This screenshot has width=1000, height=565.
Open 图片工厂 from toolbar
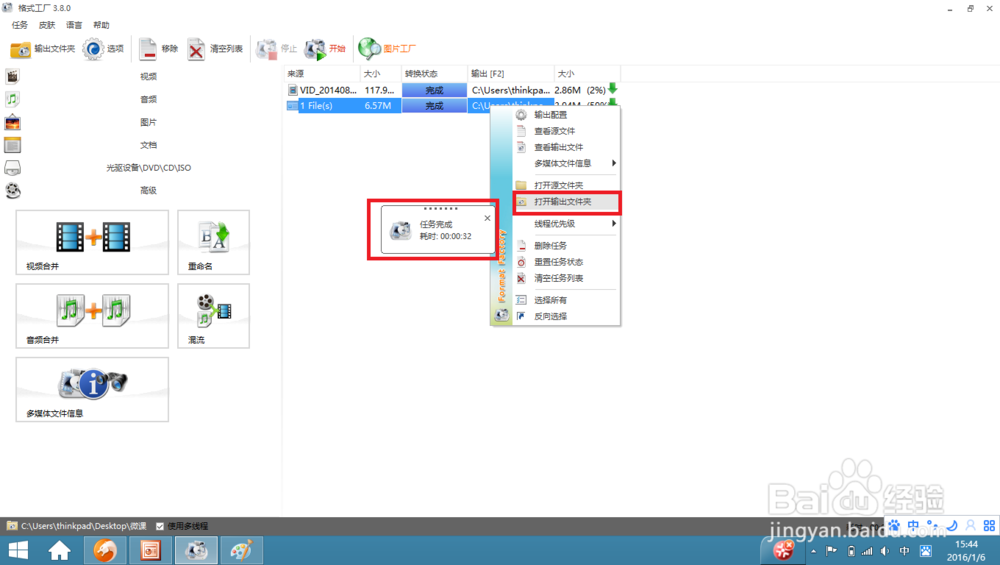tap(387, 48)
